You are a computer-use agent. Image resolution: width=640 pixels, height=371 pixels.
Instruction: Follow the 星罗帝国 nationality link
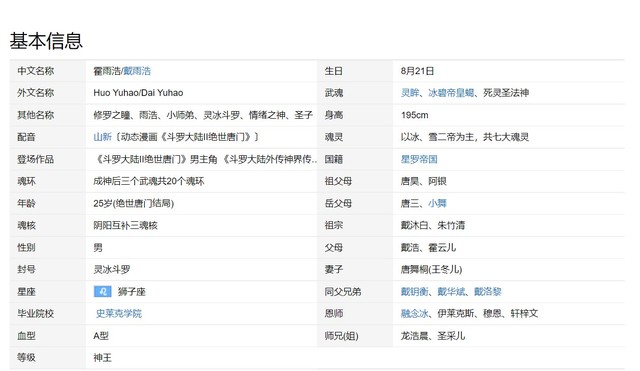[419, 159]
